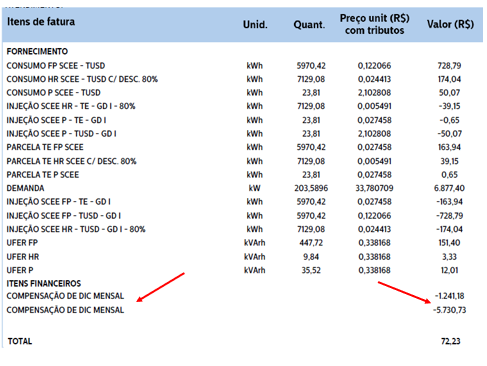Click the 'Unid.' column header
This screenshot has height=366, width=487.
tap(255, 25)
